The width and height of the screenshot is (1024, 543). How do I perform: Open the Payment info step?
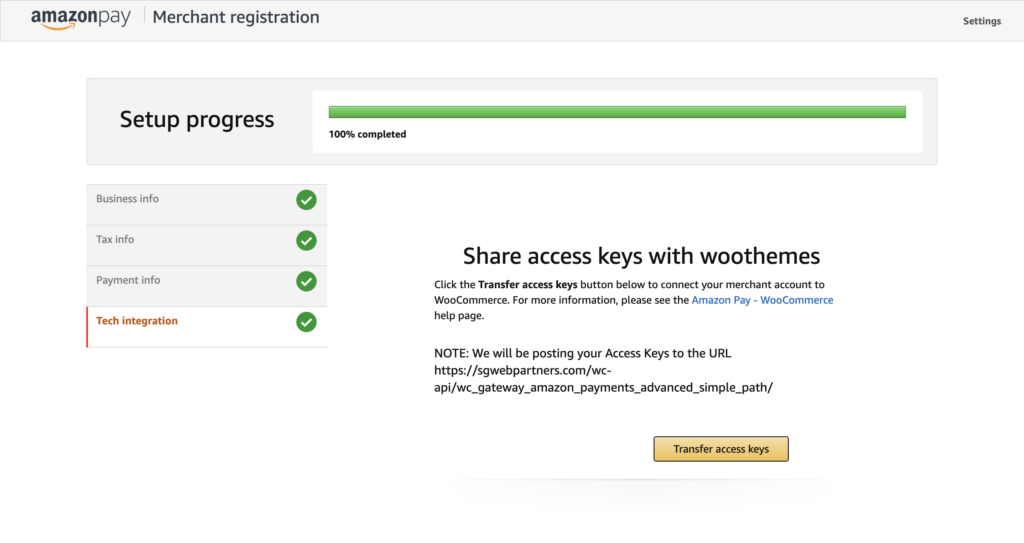point(128,280)
